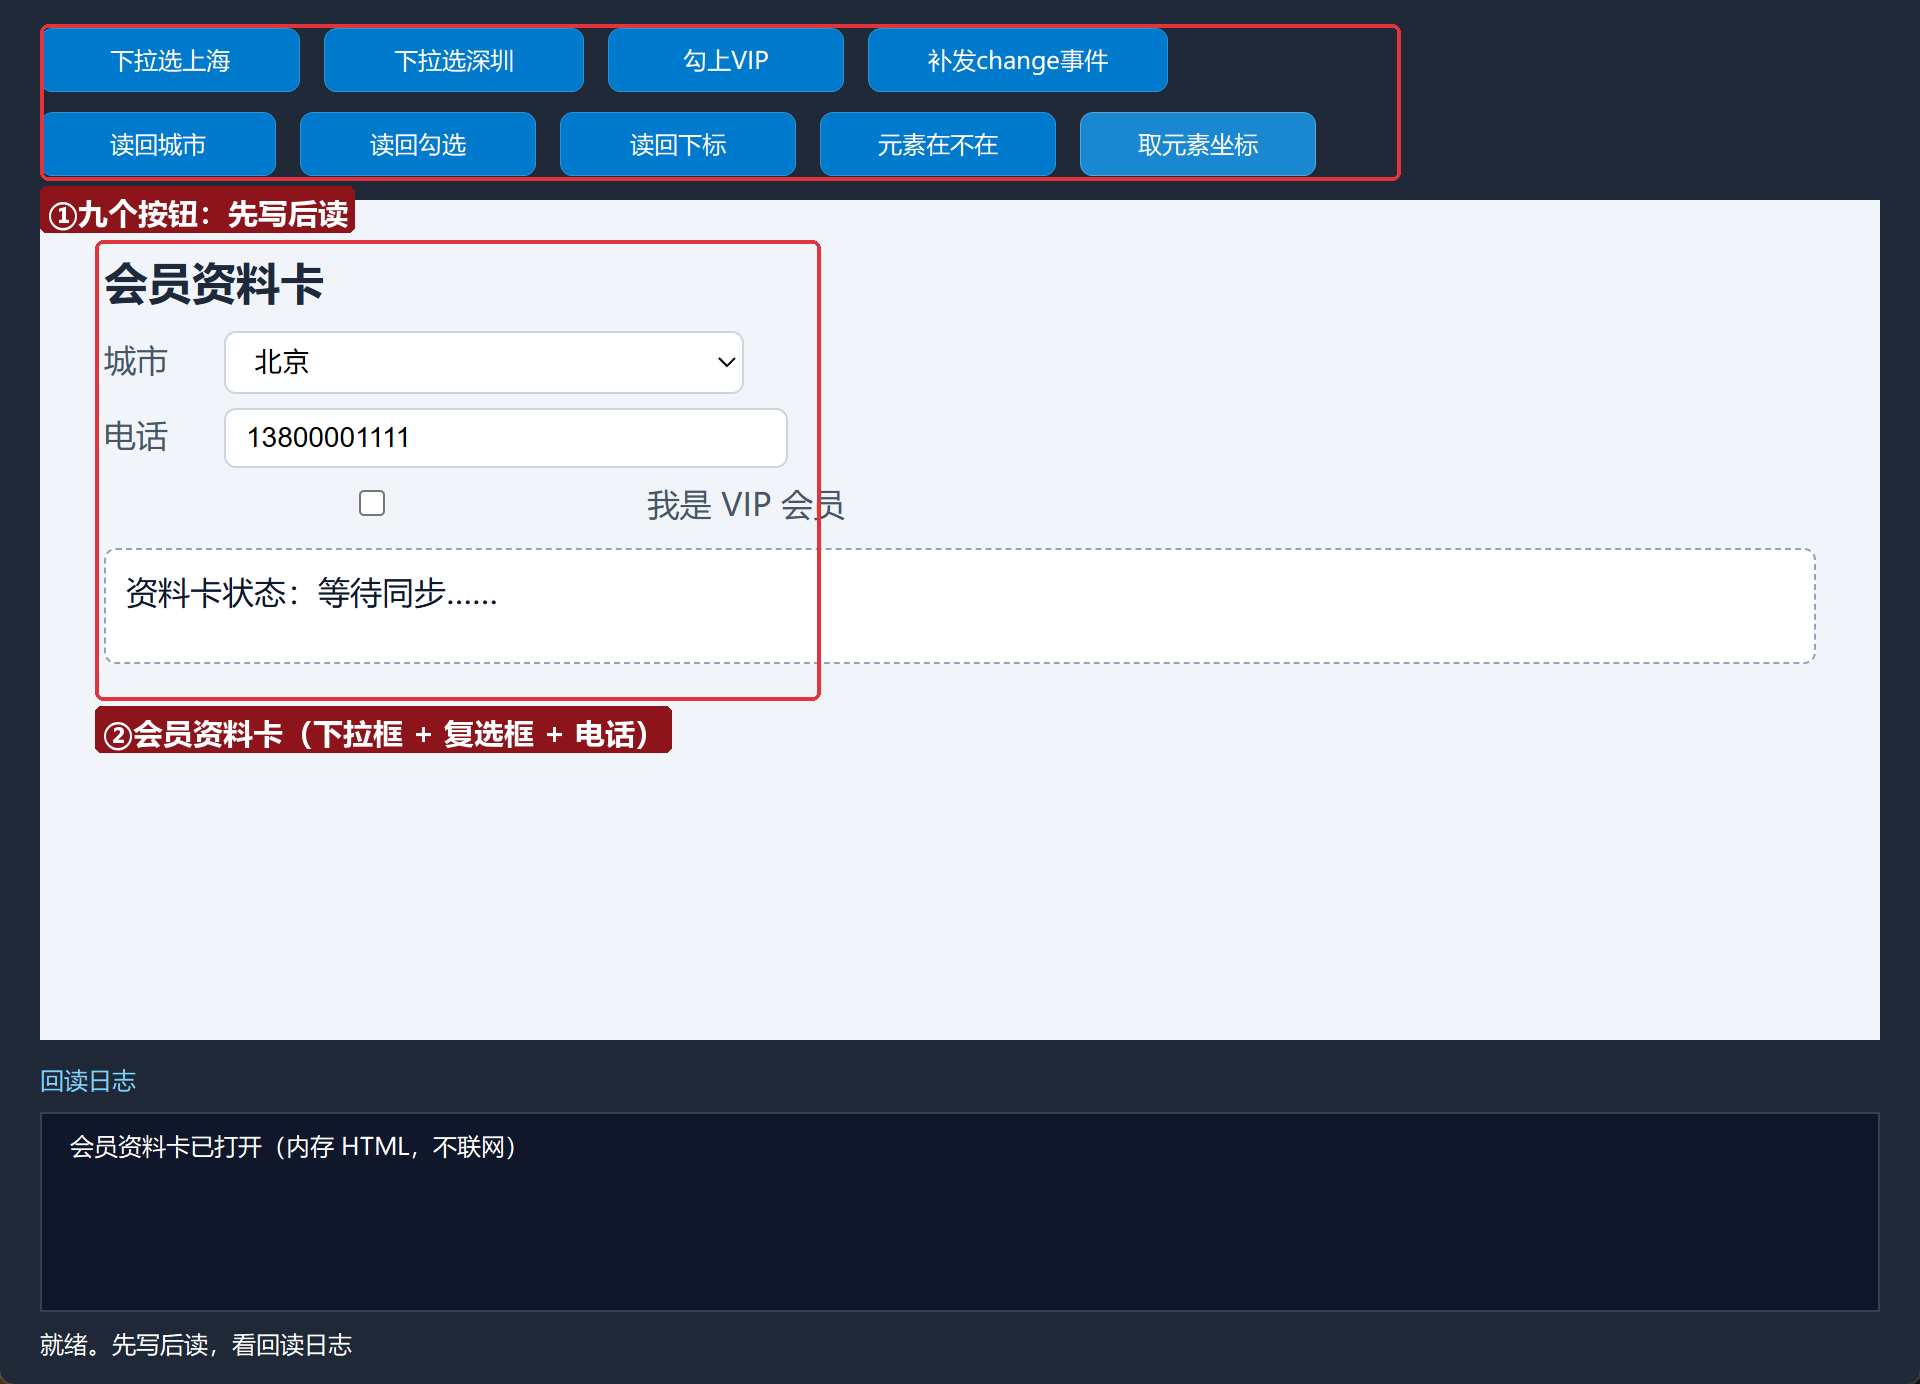
Task: Click the 下拉选深圳 button
Action: tap(454, 60)
